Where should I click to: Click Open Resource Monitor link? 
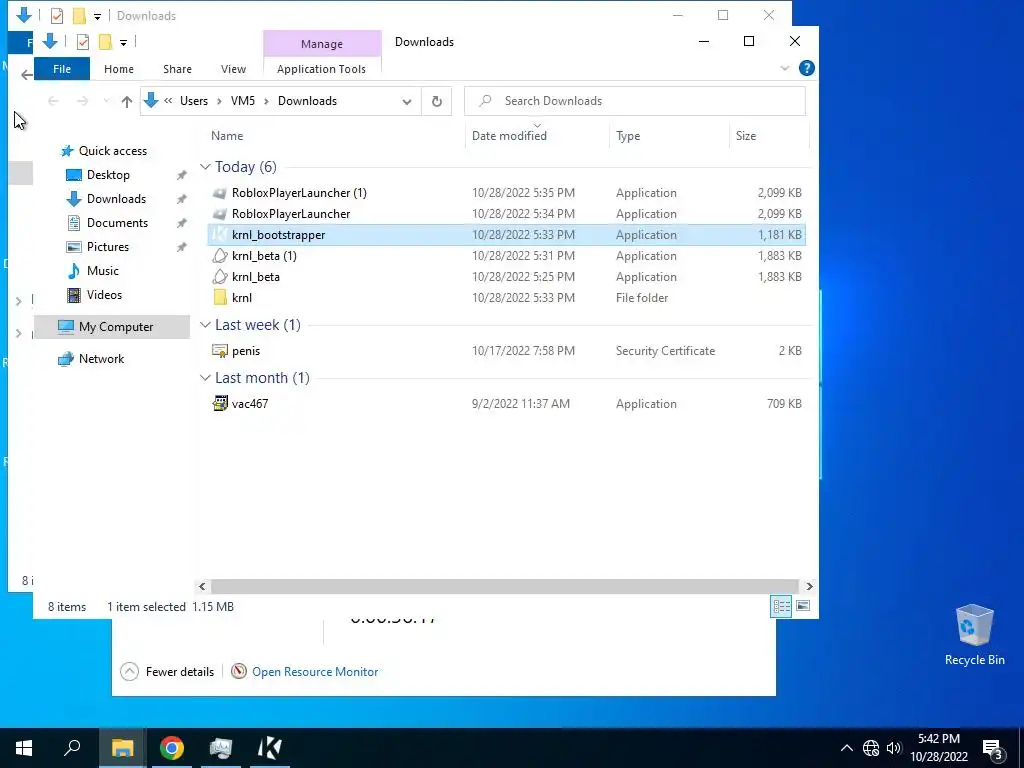point(315,671)
